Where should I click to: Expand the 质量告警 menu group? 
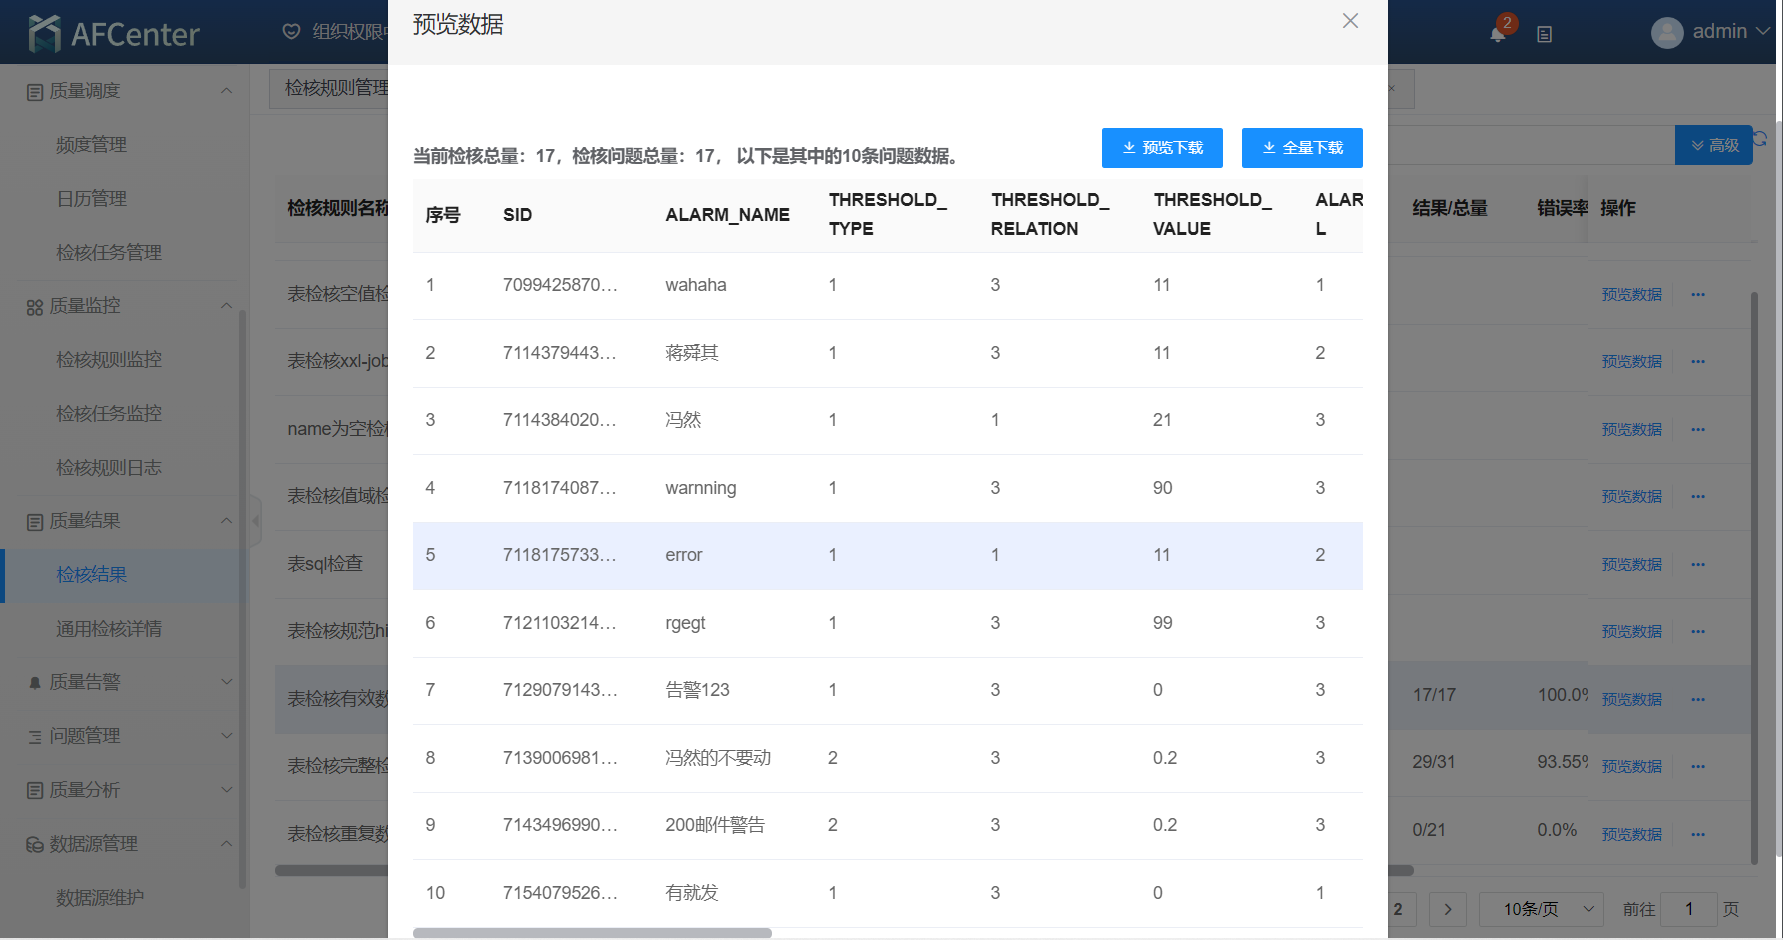click(x=226, y=682)
